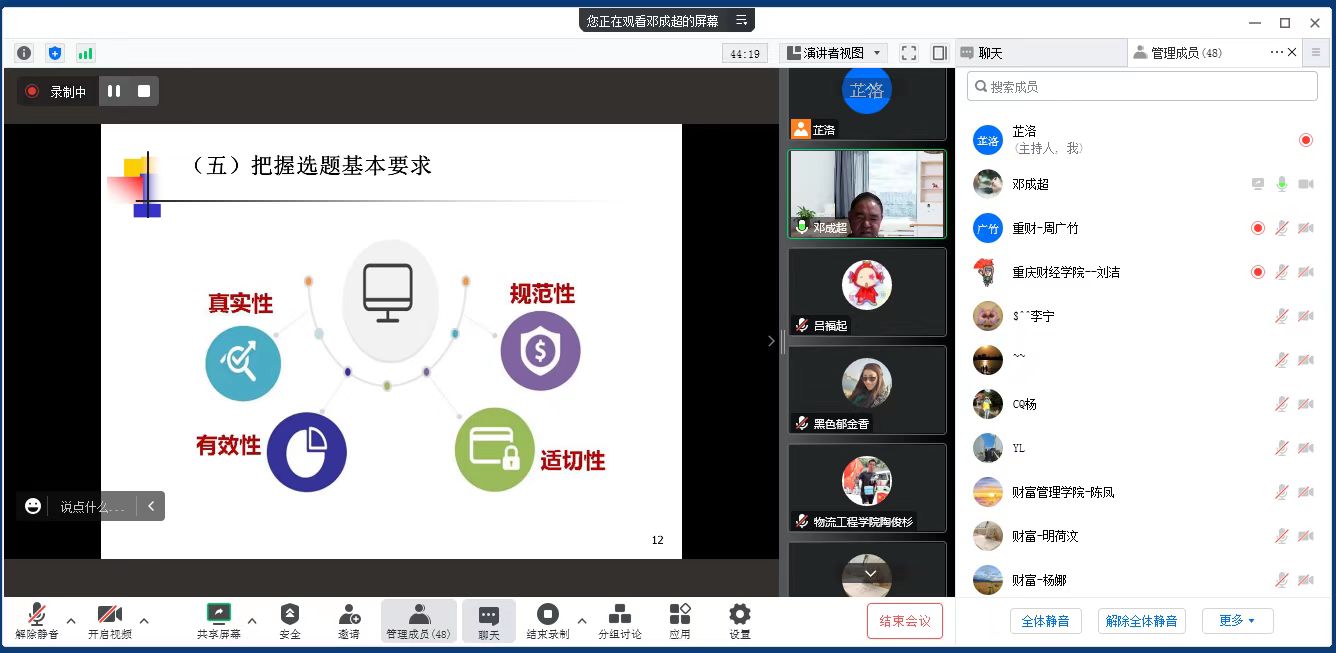The image size is (1336, 653).
Task: Switch to the Chat (聊天) tab
Action: [1040, 53]
